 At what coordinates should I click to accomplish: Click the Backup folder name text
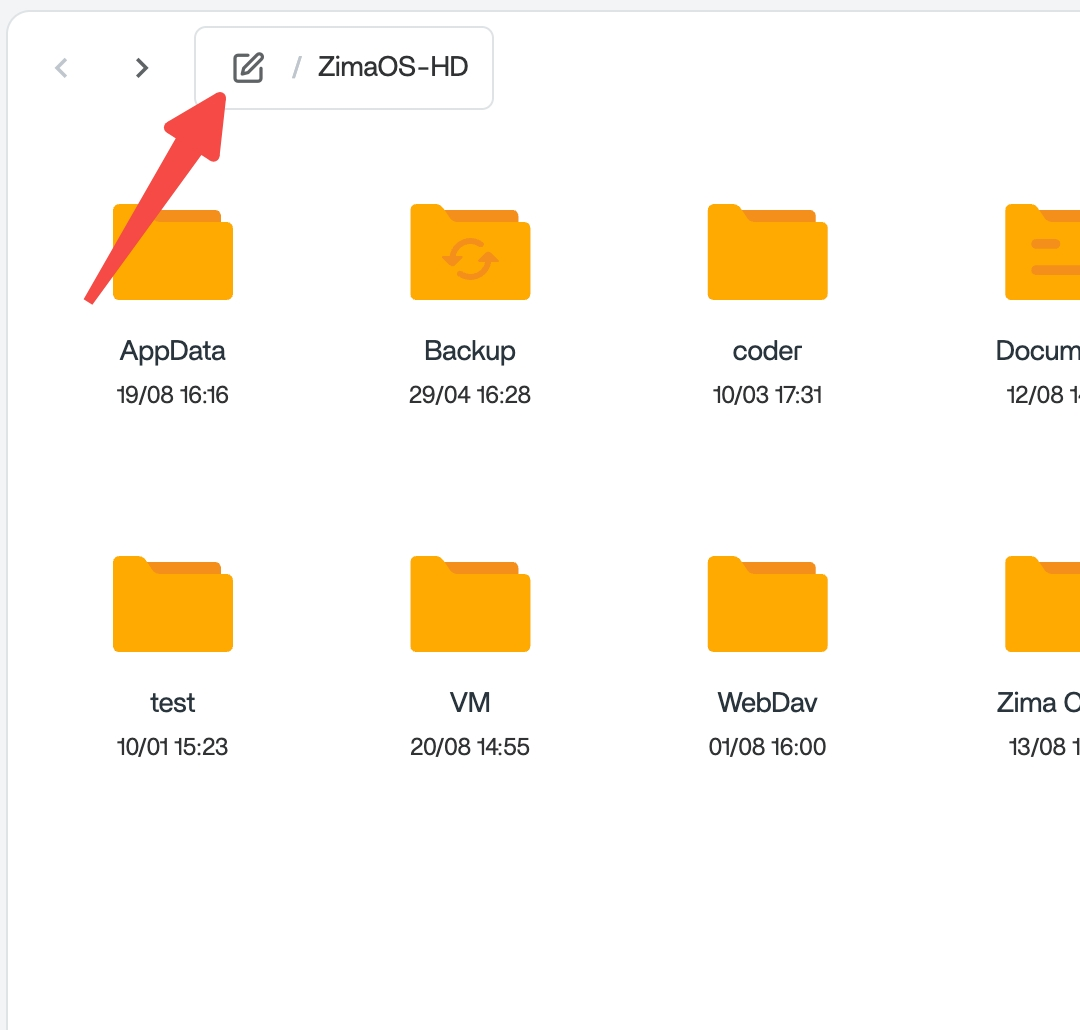coord(470,351)
